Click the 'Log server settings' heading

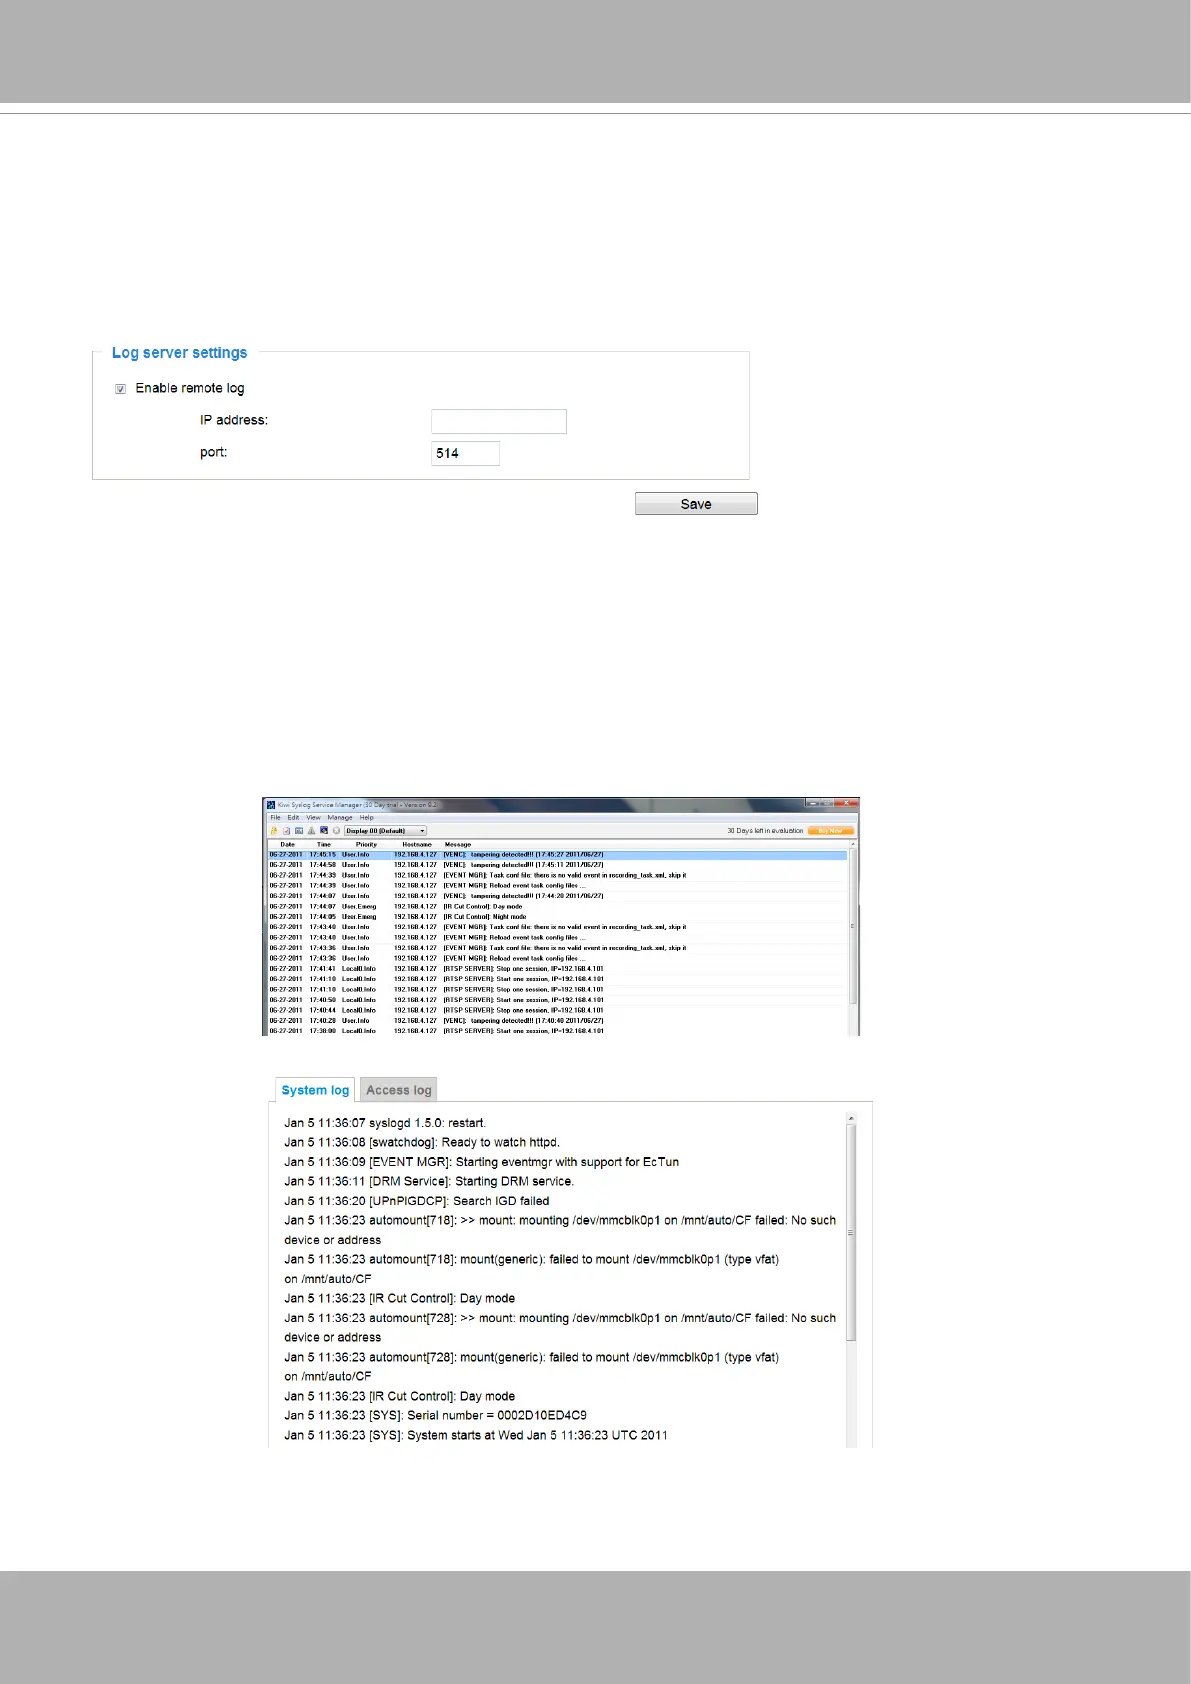[179, 353]
